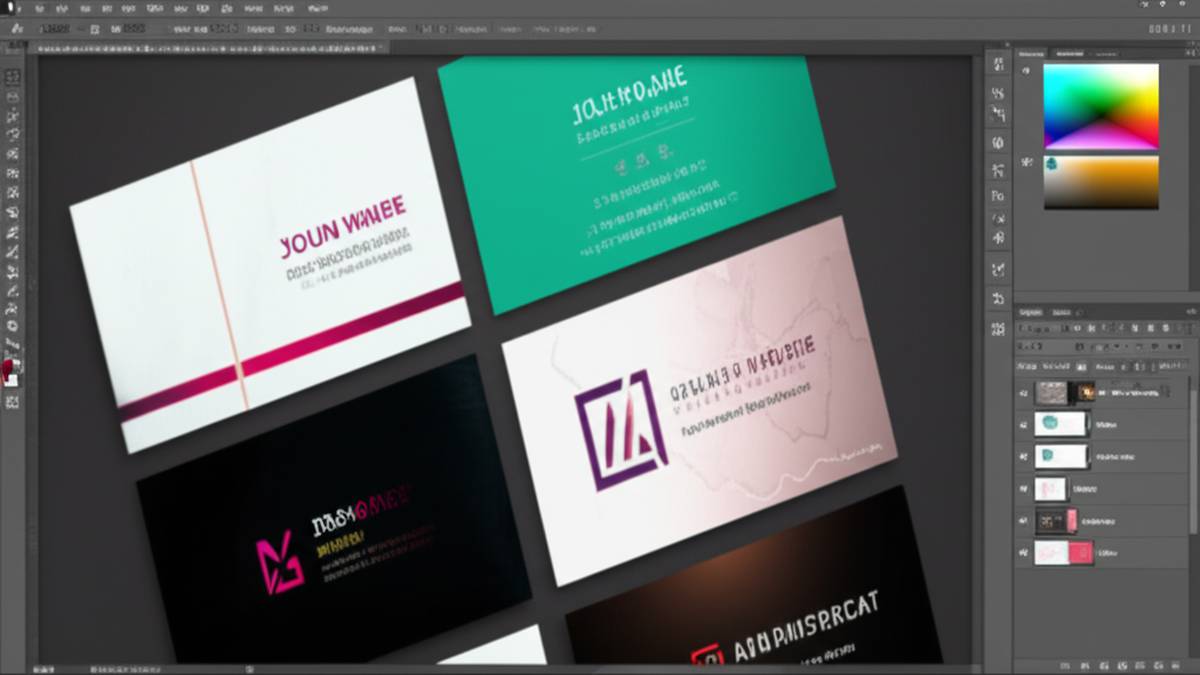Image resolution: width=1200 pixels, height=675 pixels.
Task: Hide the bottom layer with the red thumbnail
Action: [1023, 552]
